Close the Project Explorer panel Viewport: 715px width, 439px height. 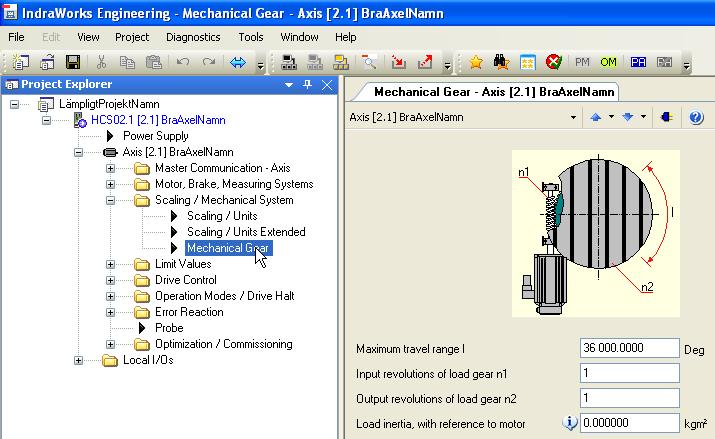[x=327, y=85]
